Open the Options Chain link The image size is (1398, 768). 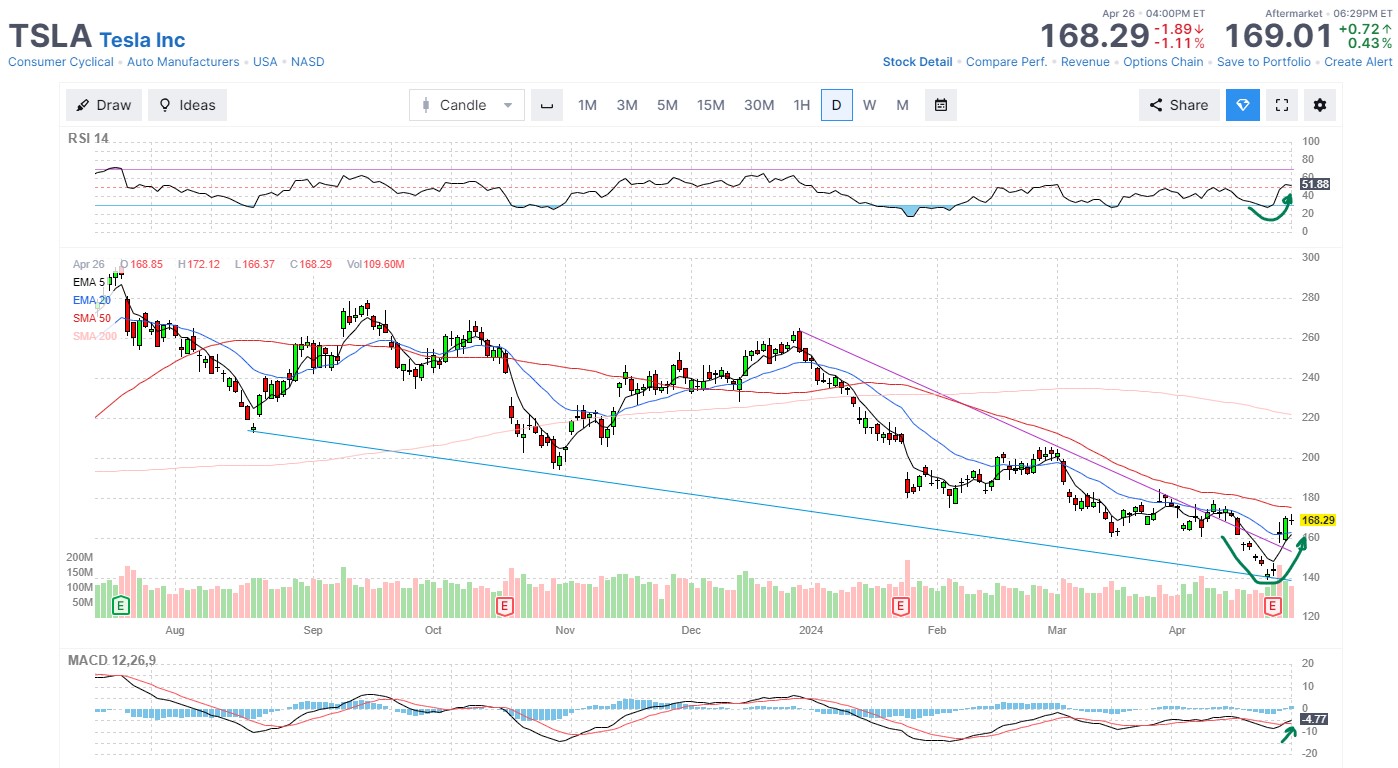[1163, 62]
